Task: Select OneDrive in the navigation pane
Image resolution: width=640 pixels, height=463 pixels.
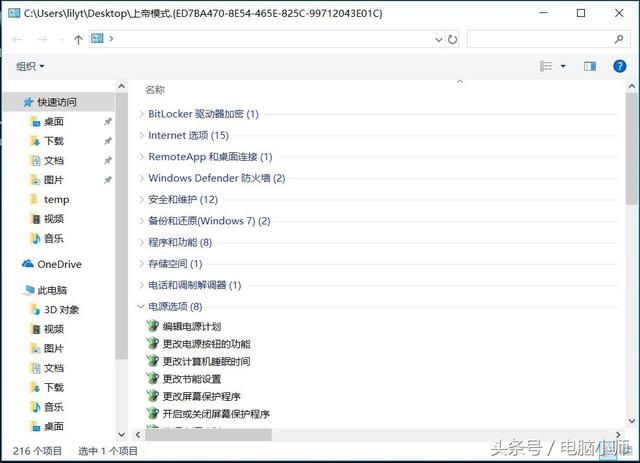Action: click(59, 265)
